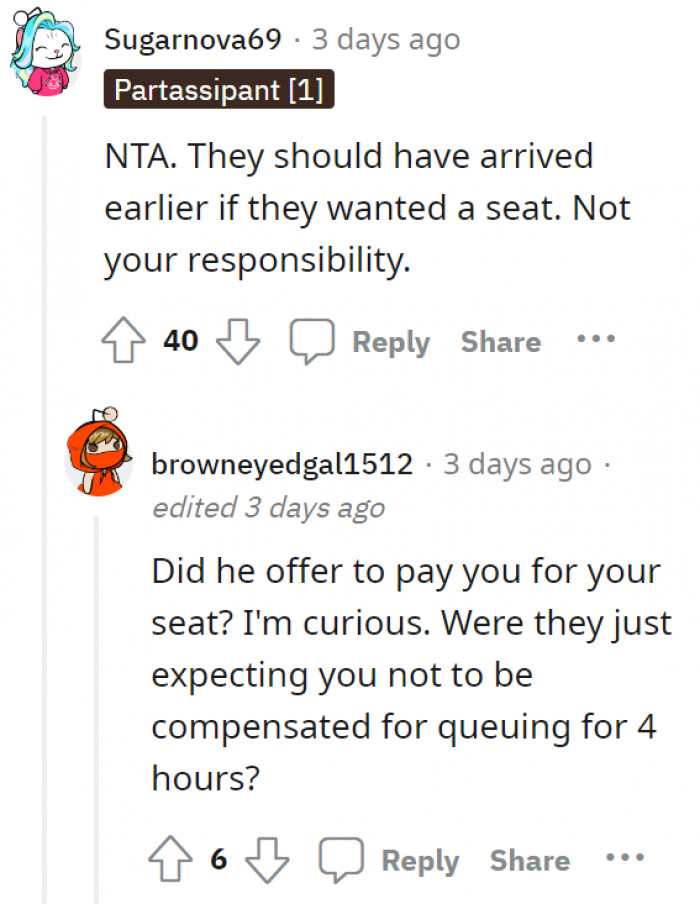Downvote Sugarnova69's comment

pos(237,342)
